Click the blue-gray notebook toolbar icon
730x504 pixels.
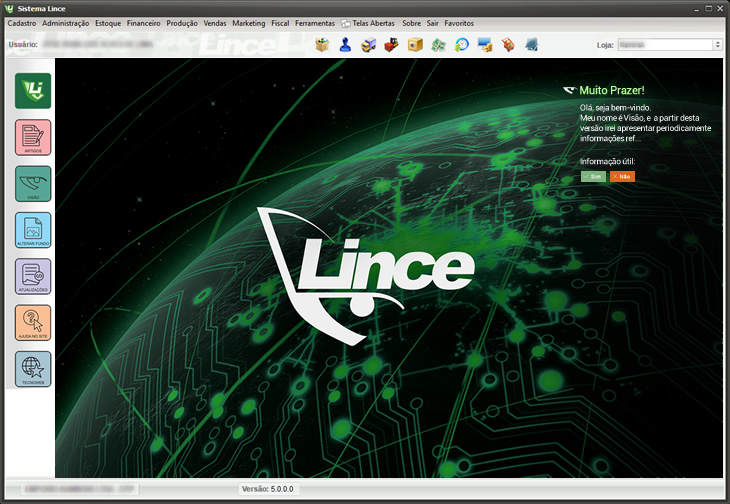point(531,45)
